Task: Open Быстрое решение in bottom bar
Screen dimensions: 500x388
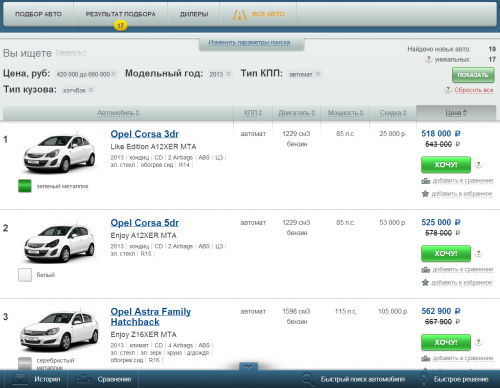Action: [461, 379]
